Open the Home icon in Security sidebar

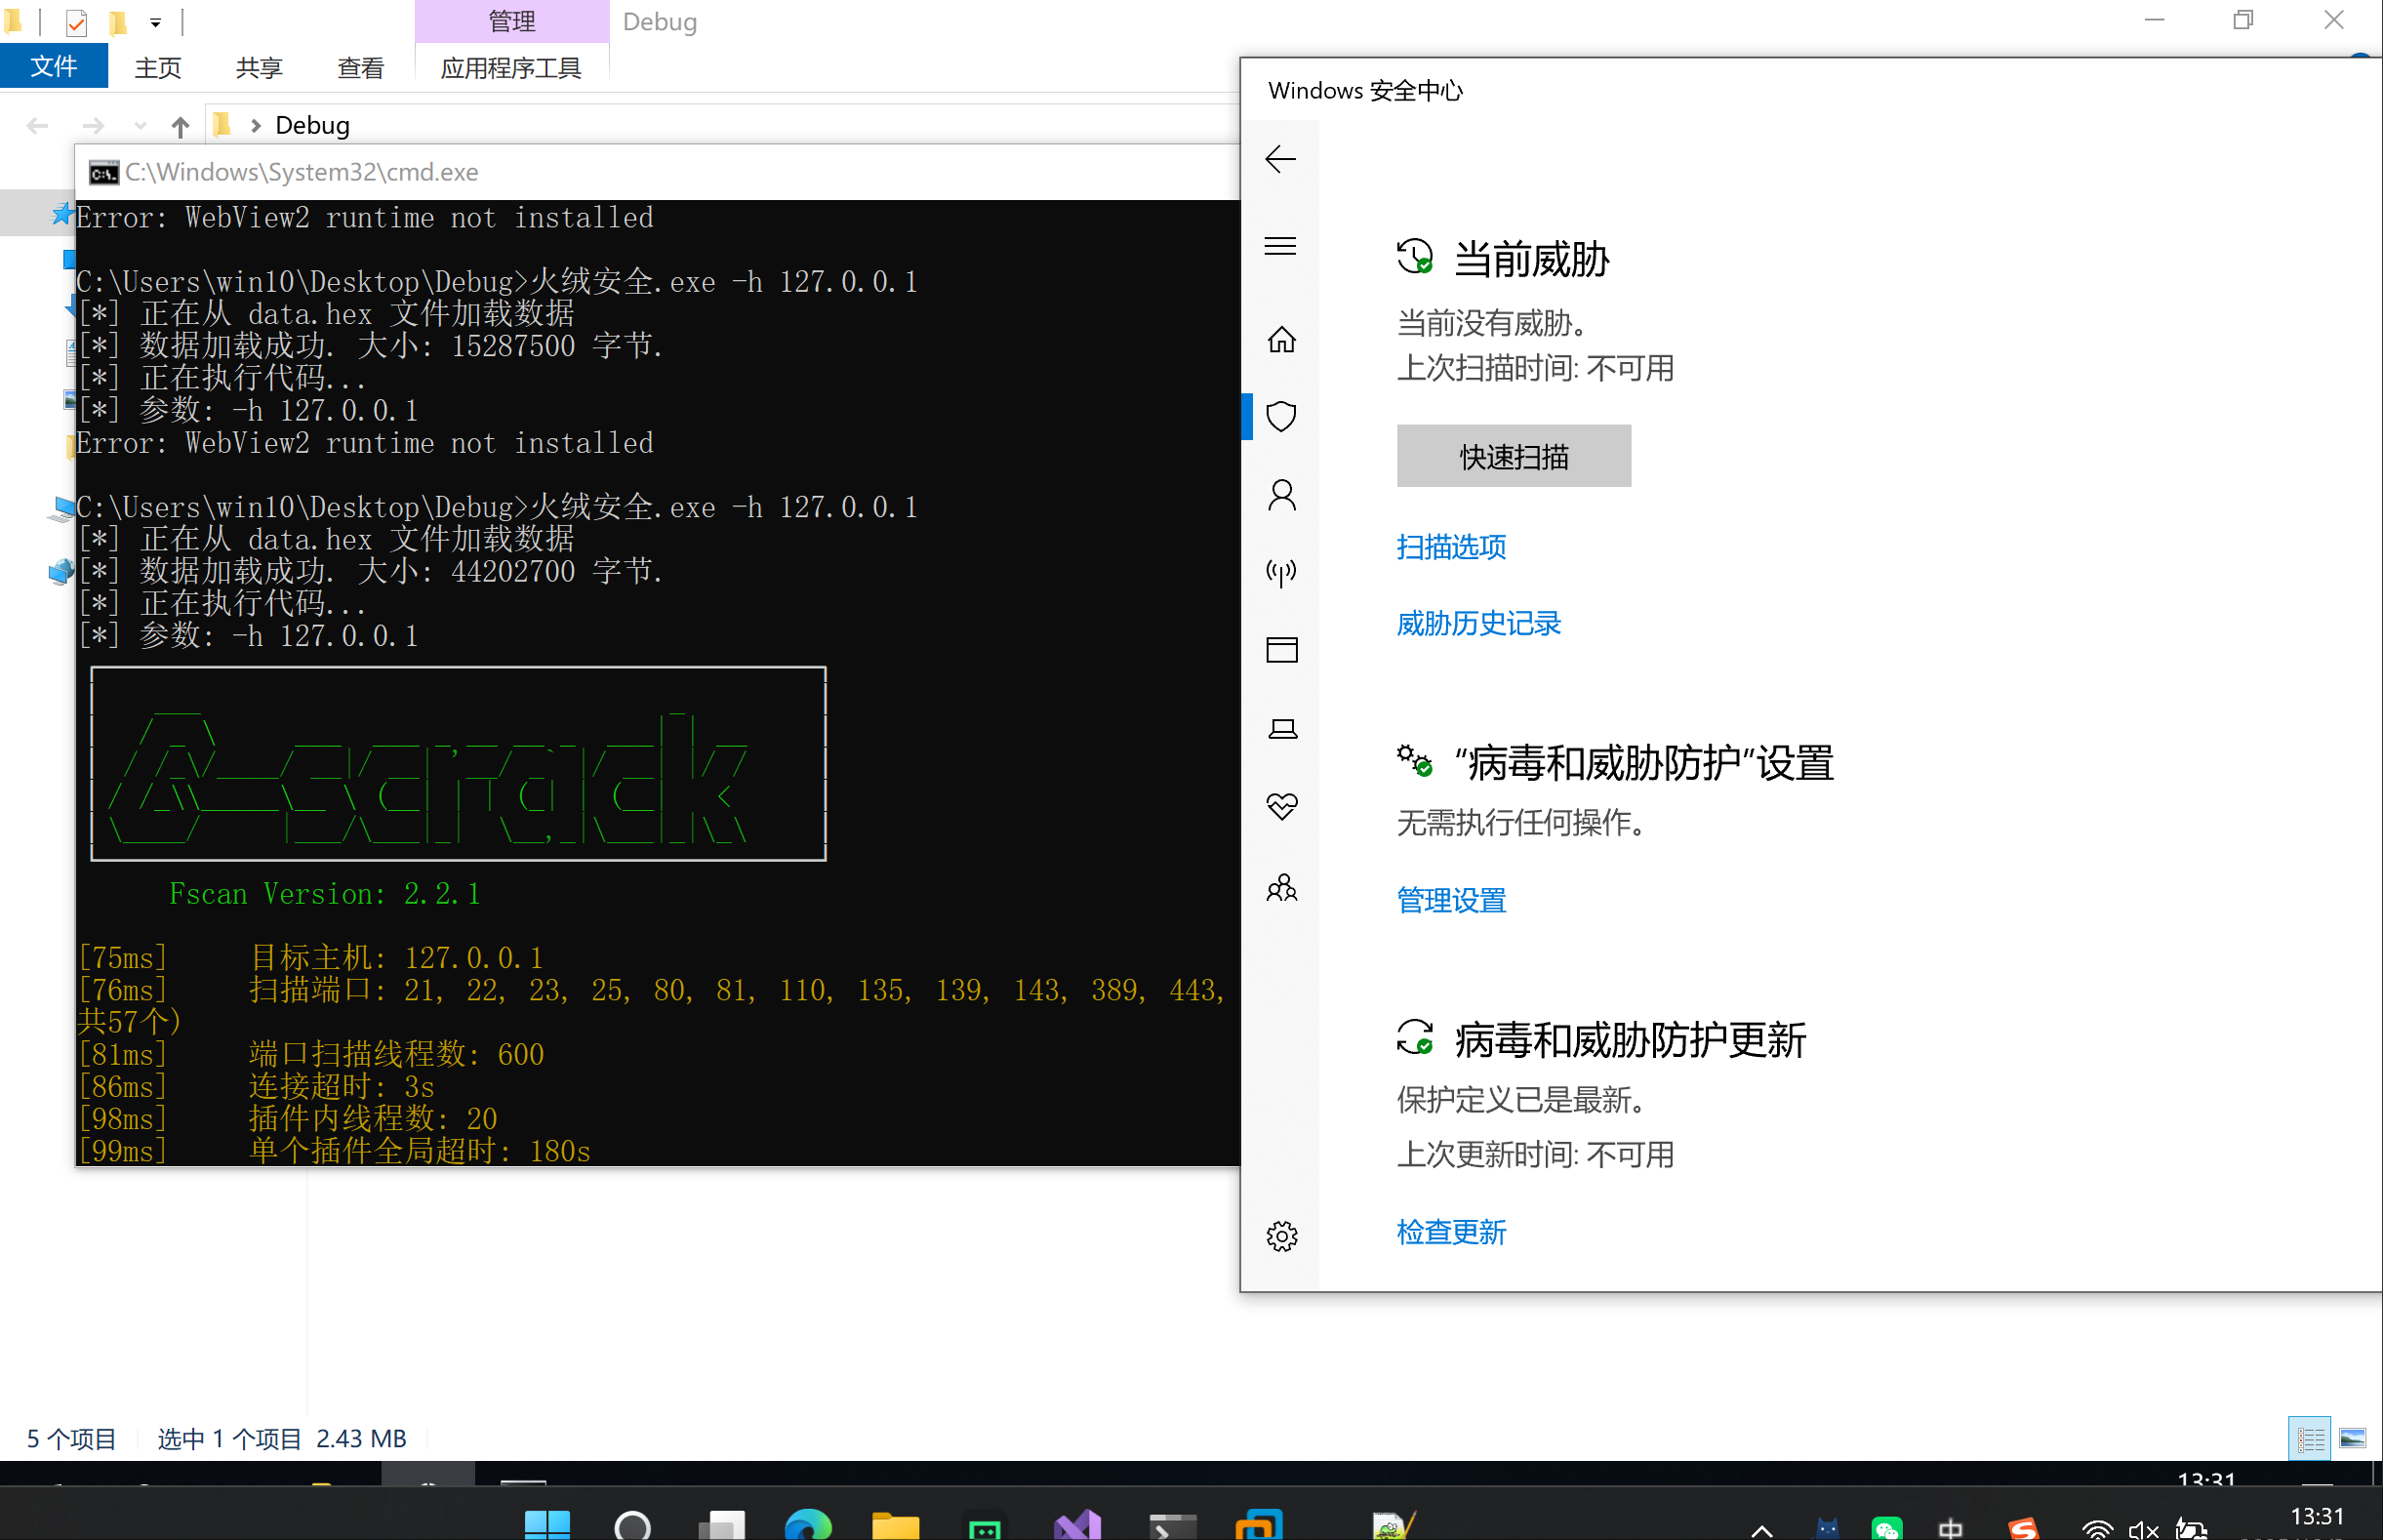point(1281,339)
